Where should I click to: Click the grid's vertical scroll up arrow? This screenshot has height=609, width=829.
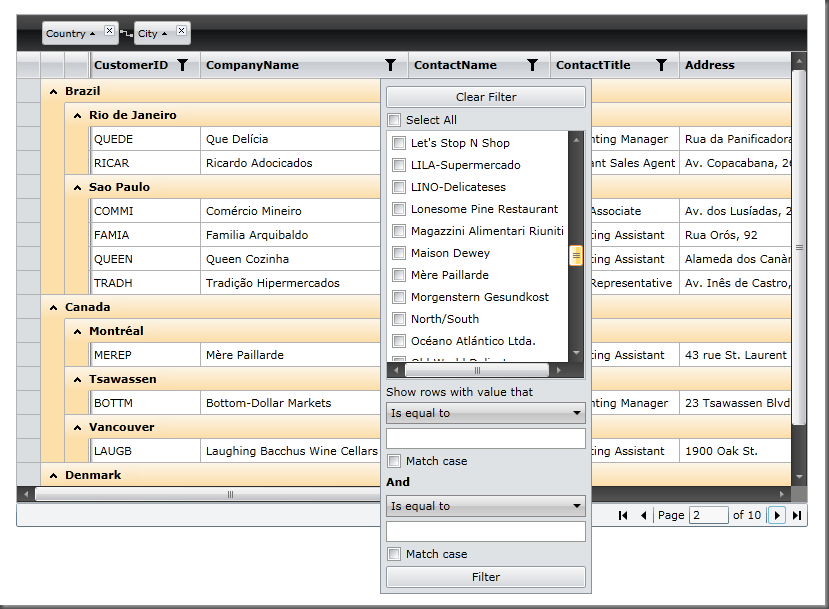click(799, 61)
